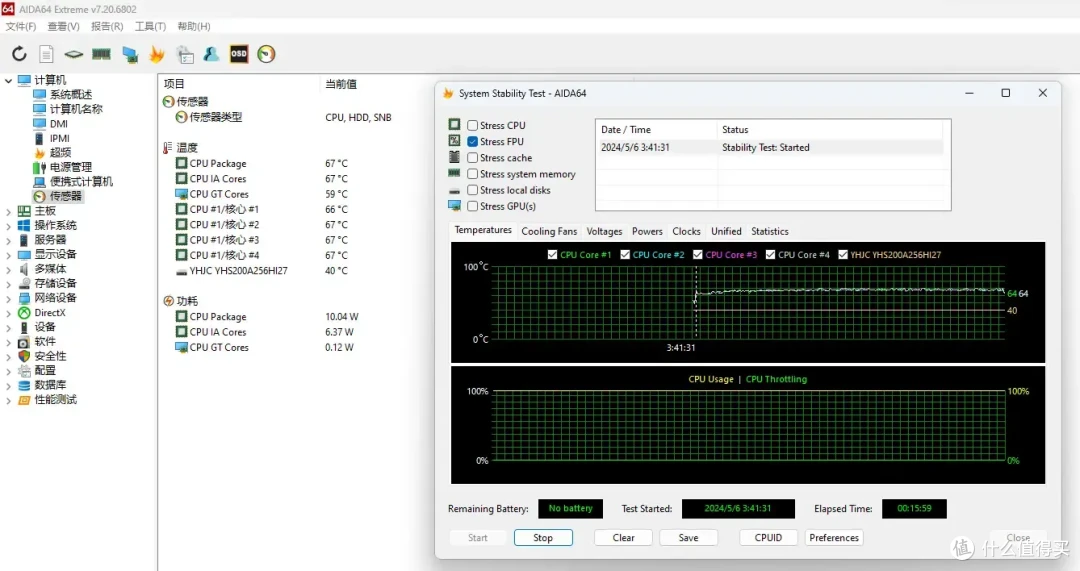Click the memory module toolbar icon
The height and width of the screenshot is (571, 1080).
click(101, 54)
